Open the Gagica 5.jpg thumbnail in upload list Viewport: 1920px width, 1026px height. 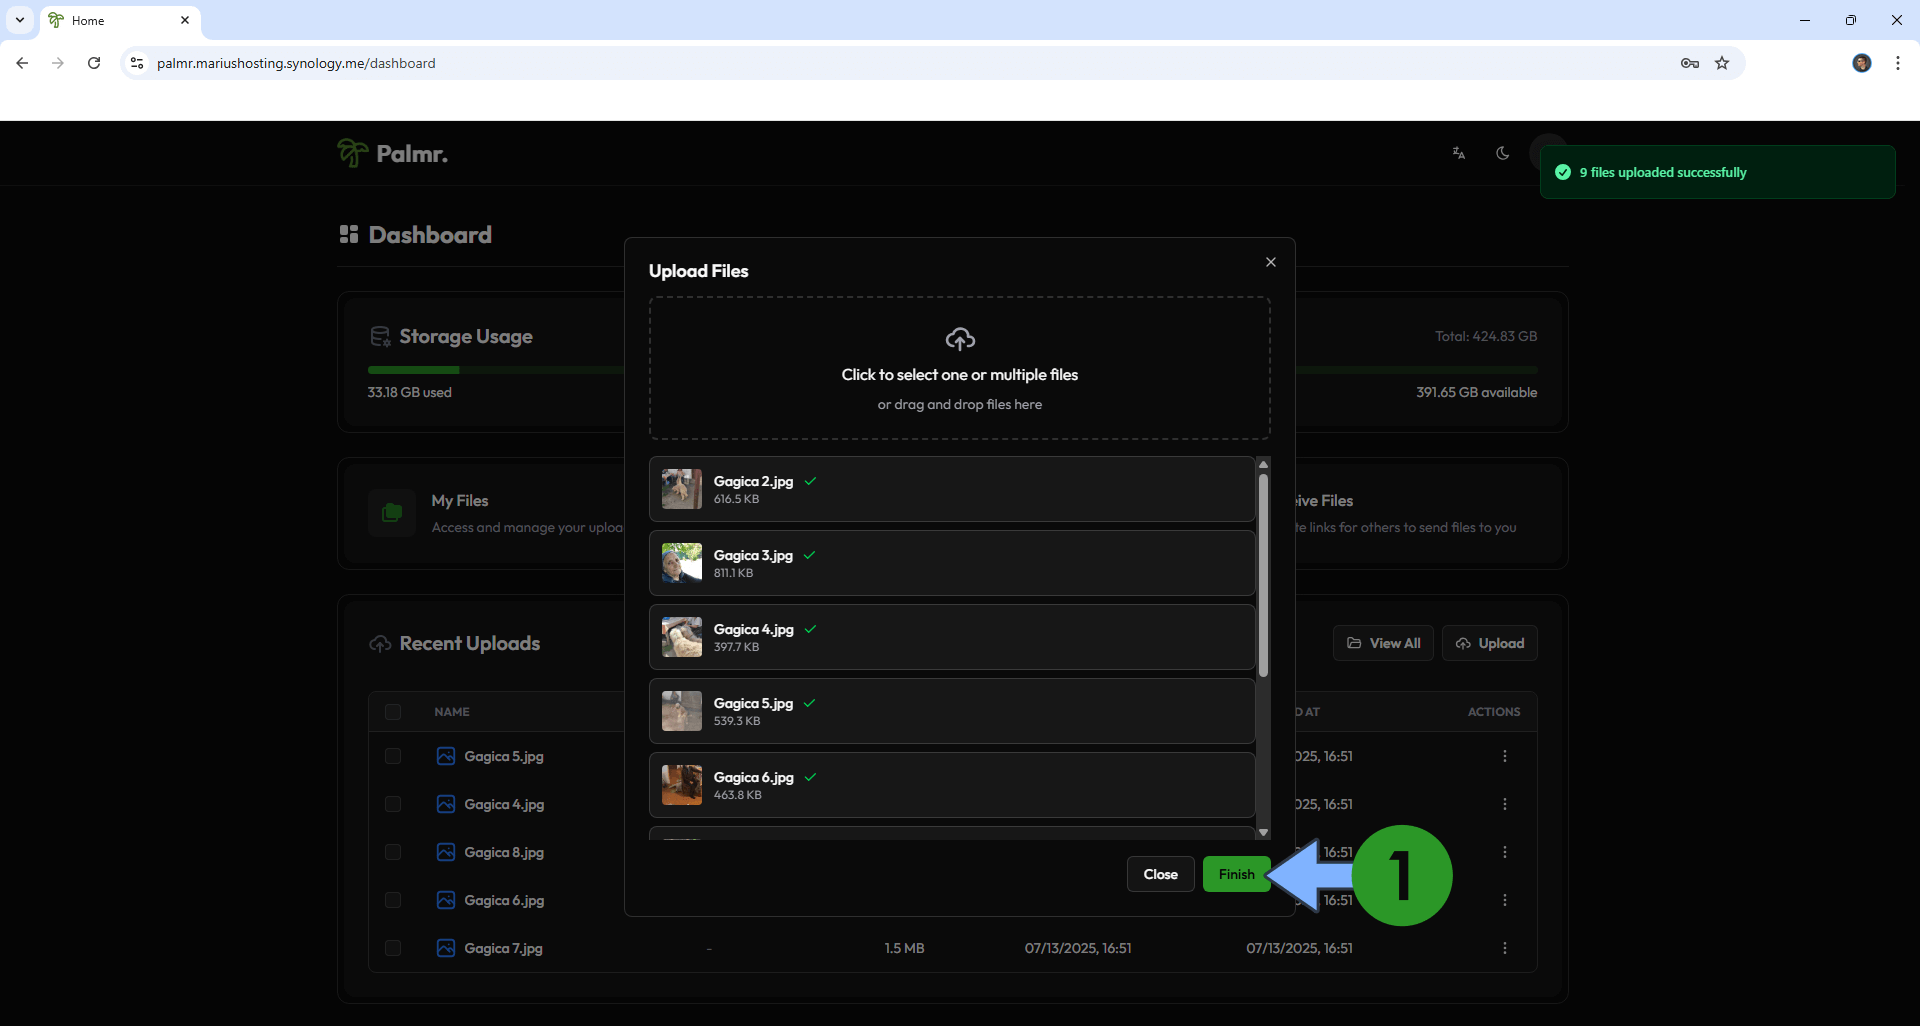[682, 711]
